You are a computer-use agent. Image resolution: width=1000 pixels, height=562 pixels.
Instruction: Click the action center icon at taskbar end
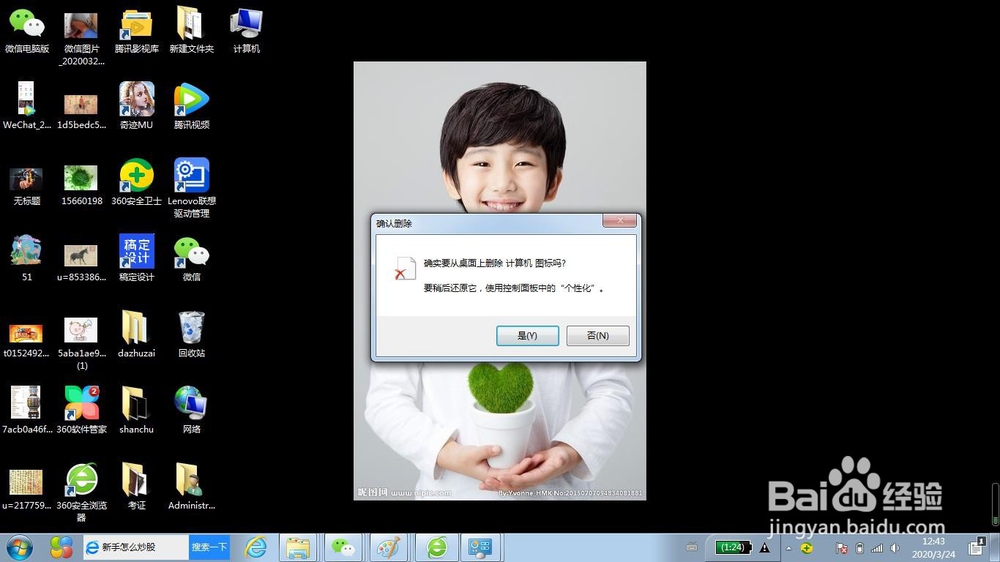click(976, 547)
